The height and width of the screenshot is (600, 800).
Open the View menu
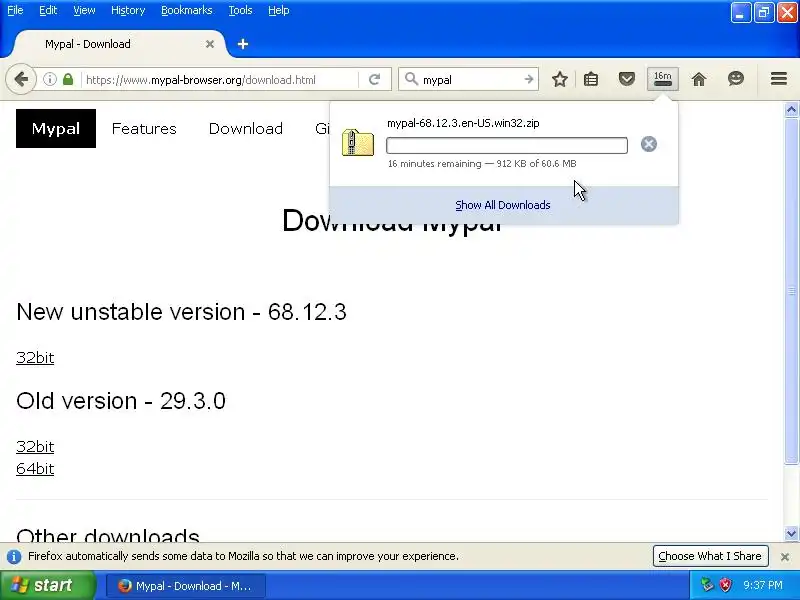tap(84, 10)
